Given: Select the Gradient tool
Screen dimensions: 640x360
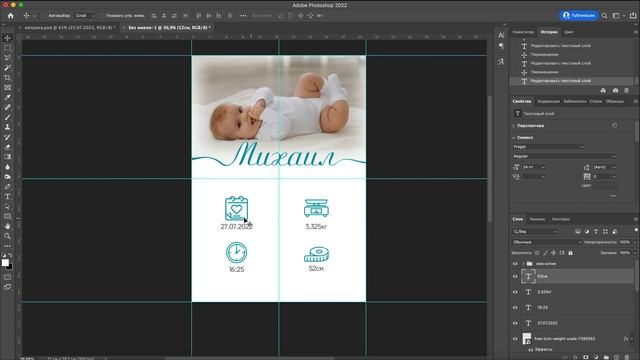Looking at the screenshot, I should tap(7, 157).
